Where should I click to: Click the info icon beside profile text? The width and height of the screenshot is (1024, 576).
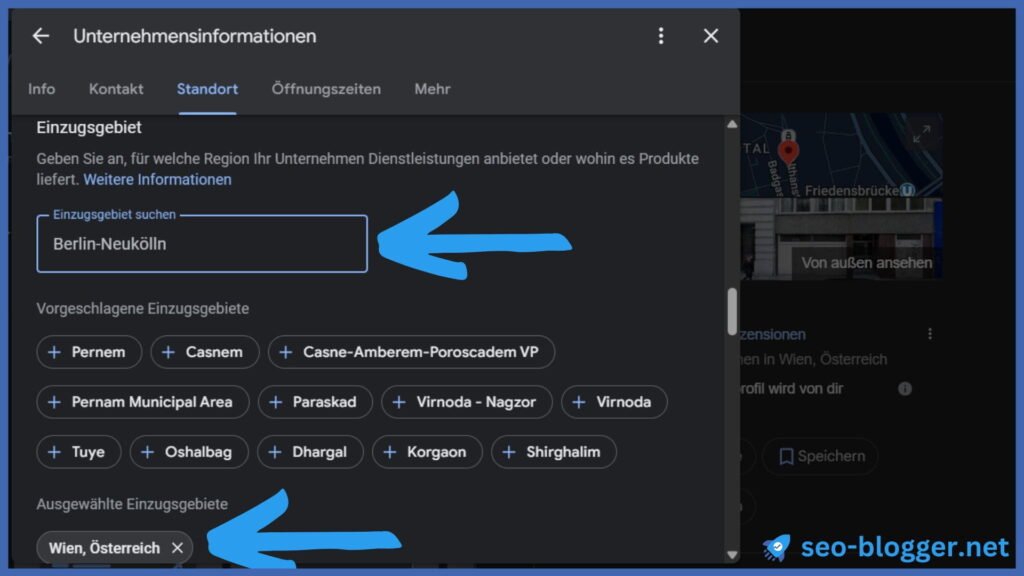(x=905, y=388)
